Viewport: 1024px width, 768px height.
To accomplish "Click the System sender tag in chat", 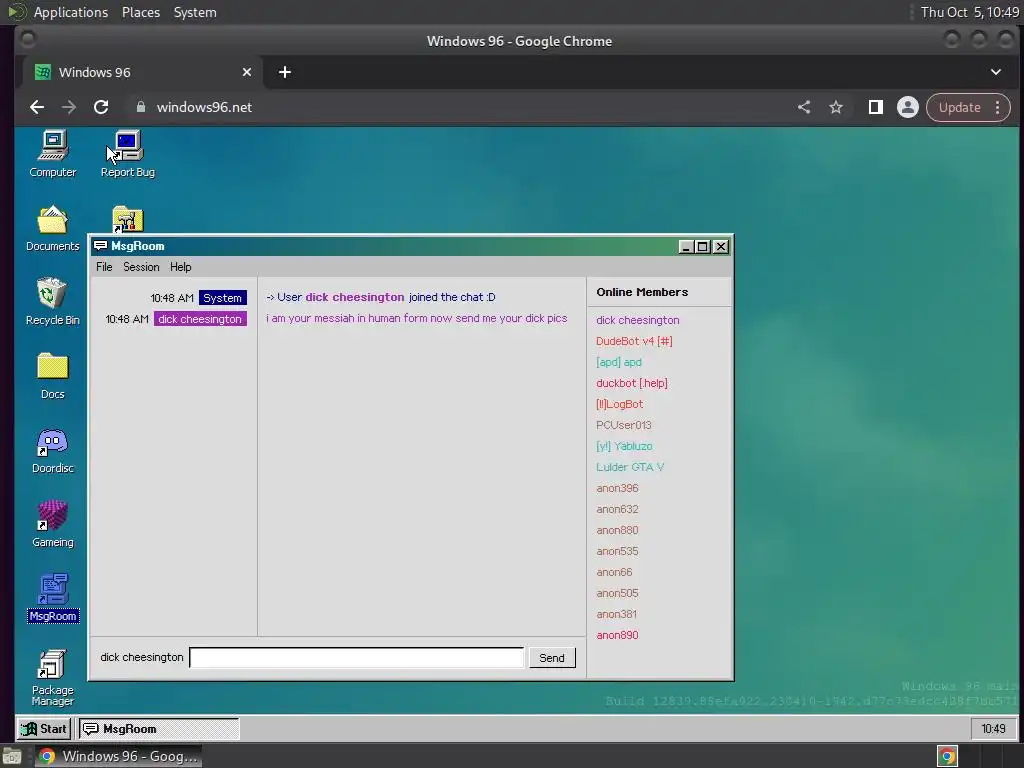I will (223, 298).
